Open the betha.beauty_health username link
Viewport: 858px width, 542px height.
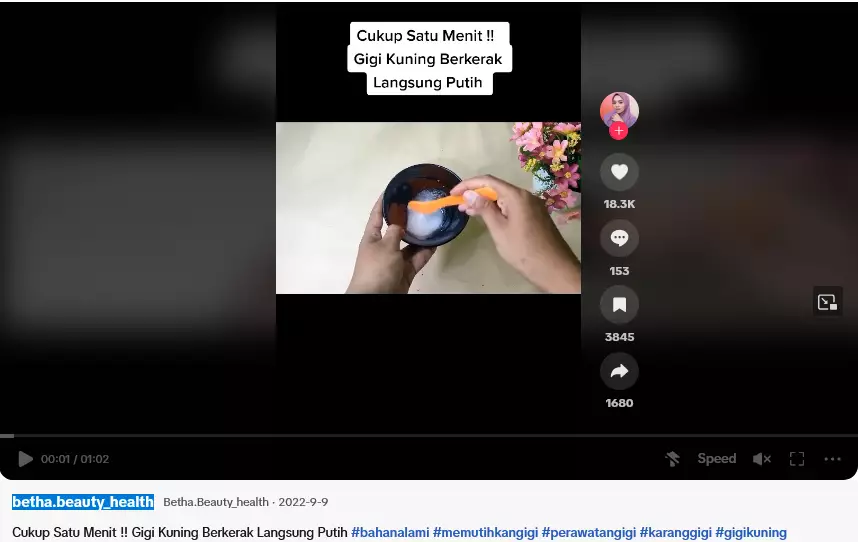[x=83, y=502]
